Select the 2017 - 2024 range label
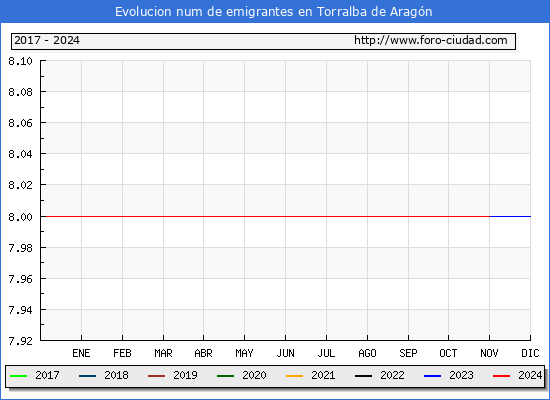Image resolution: width=550 pixels, height=400 pixels. pos(47,40)
